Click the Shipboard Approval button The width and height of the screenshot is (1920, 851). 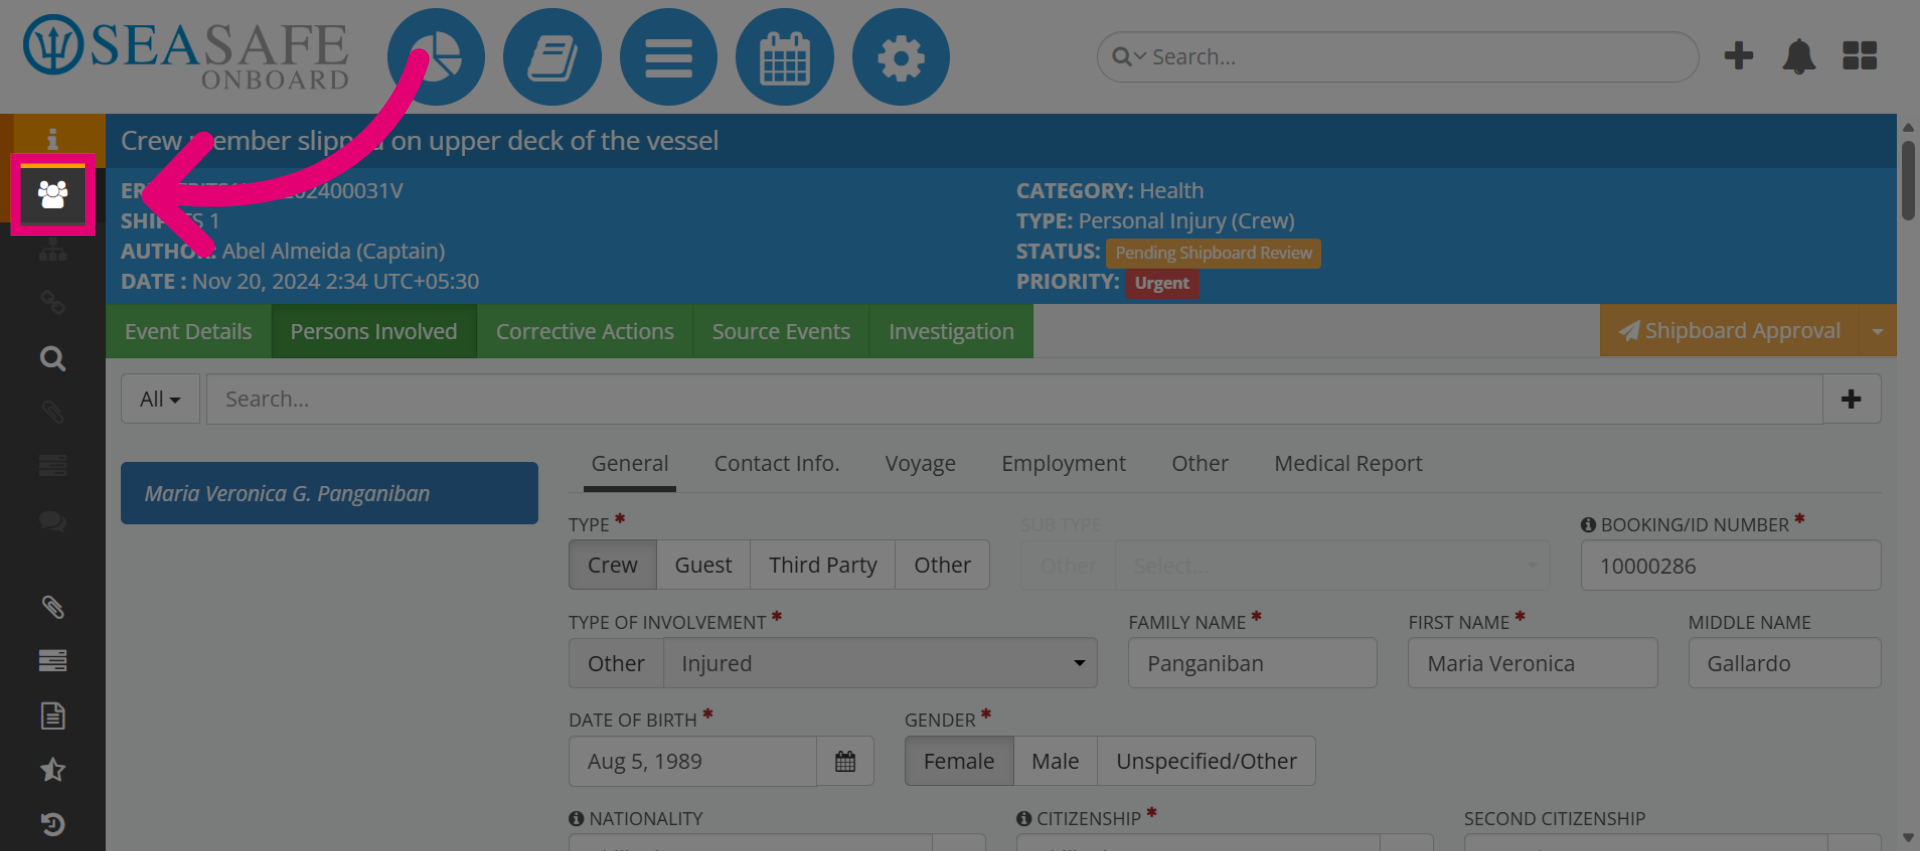point(1729,331)
